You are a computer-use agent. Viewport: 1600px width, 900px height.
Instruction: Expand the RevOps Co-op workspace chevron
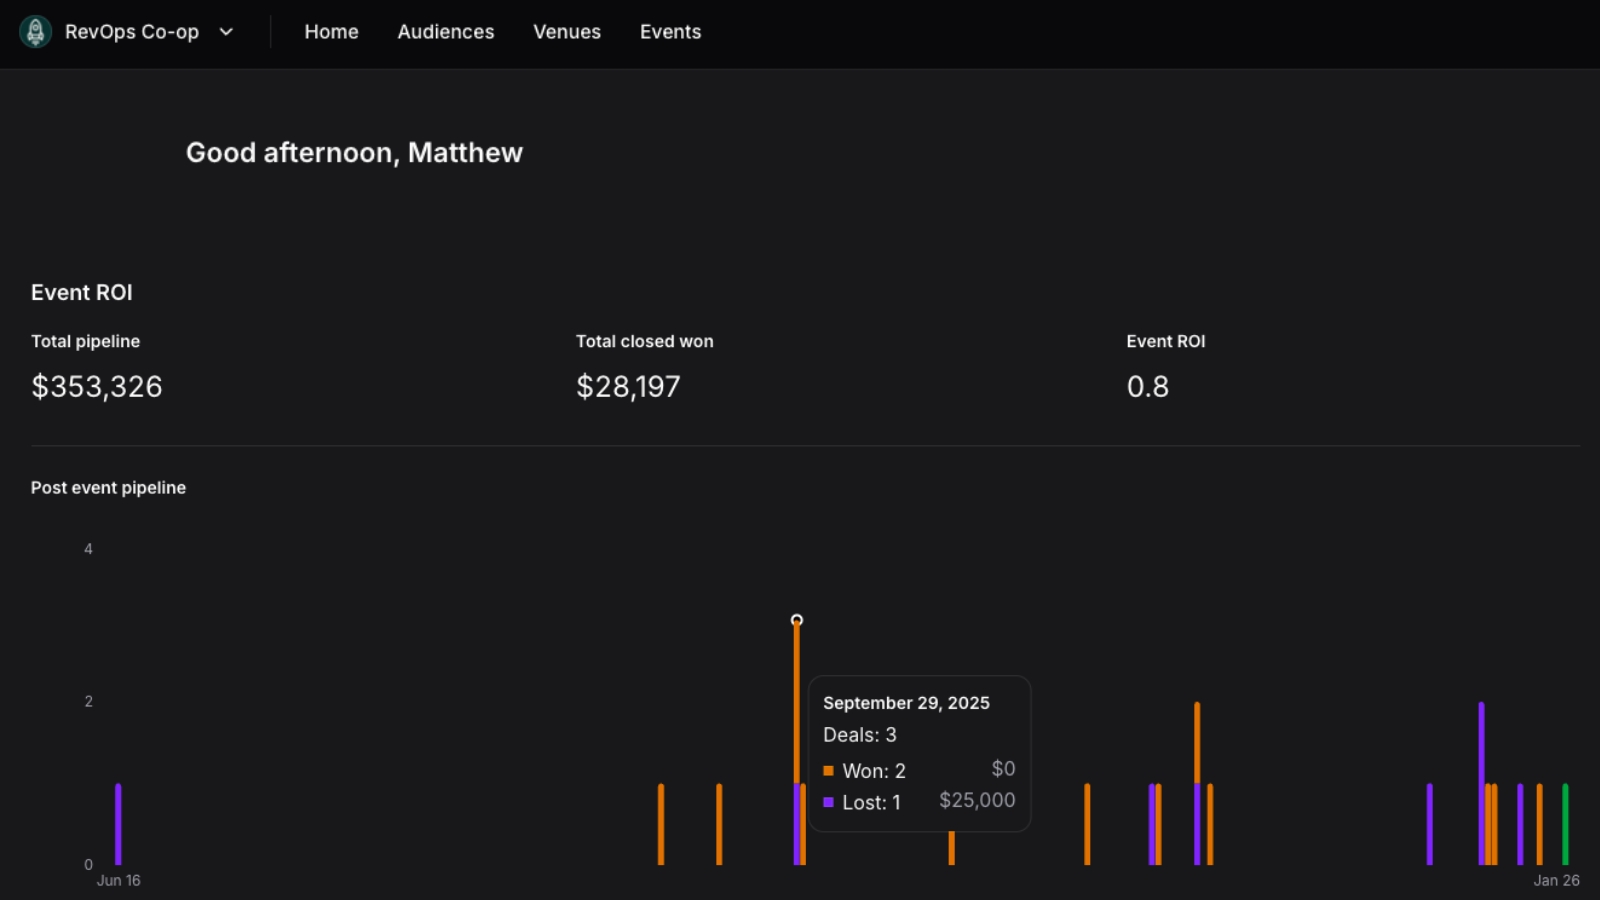click(226, 32)
